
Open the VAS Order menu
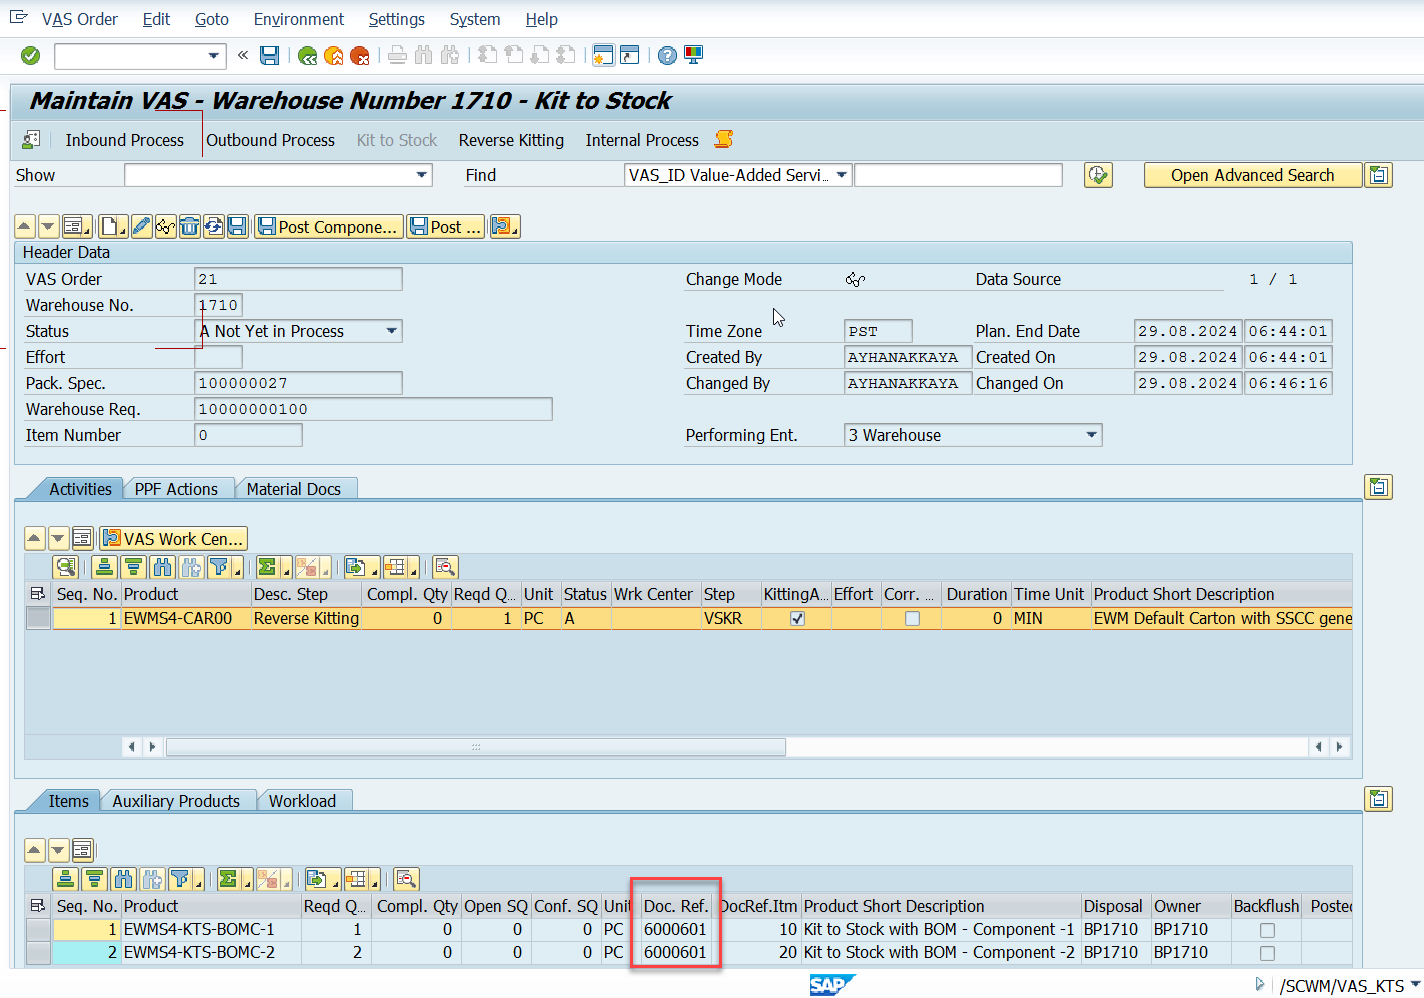point(80,19)
